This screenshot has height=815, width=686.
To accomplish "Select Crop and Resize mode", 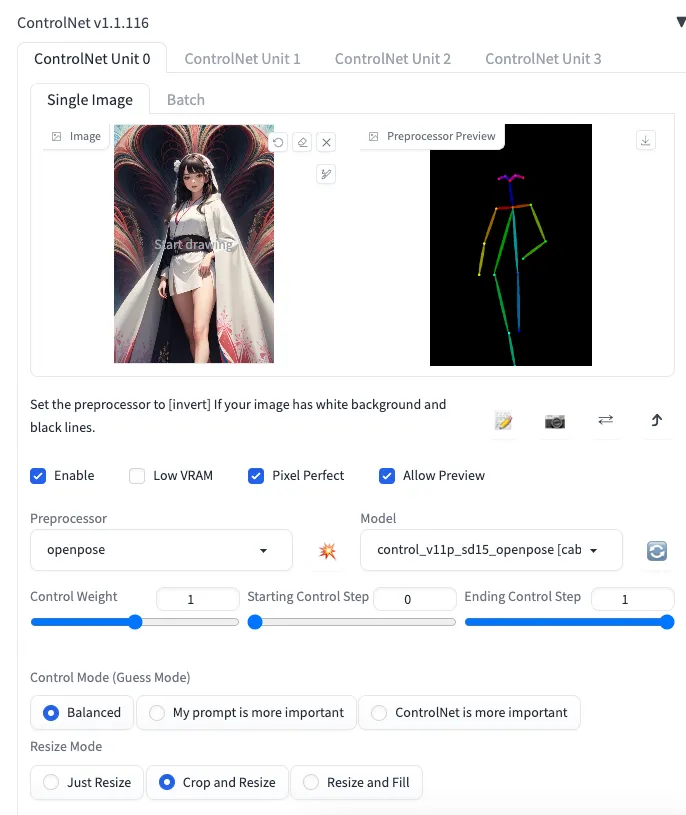I will (217, 782).
